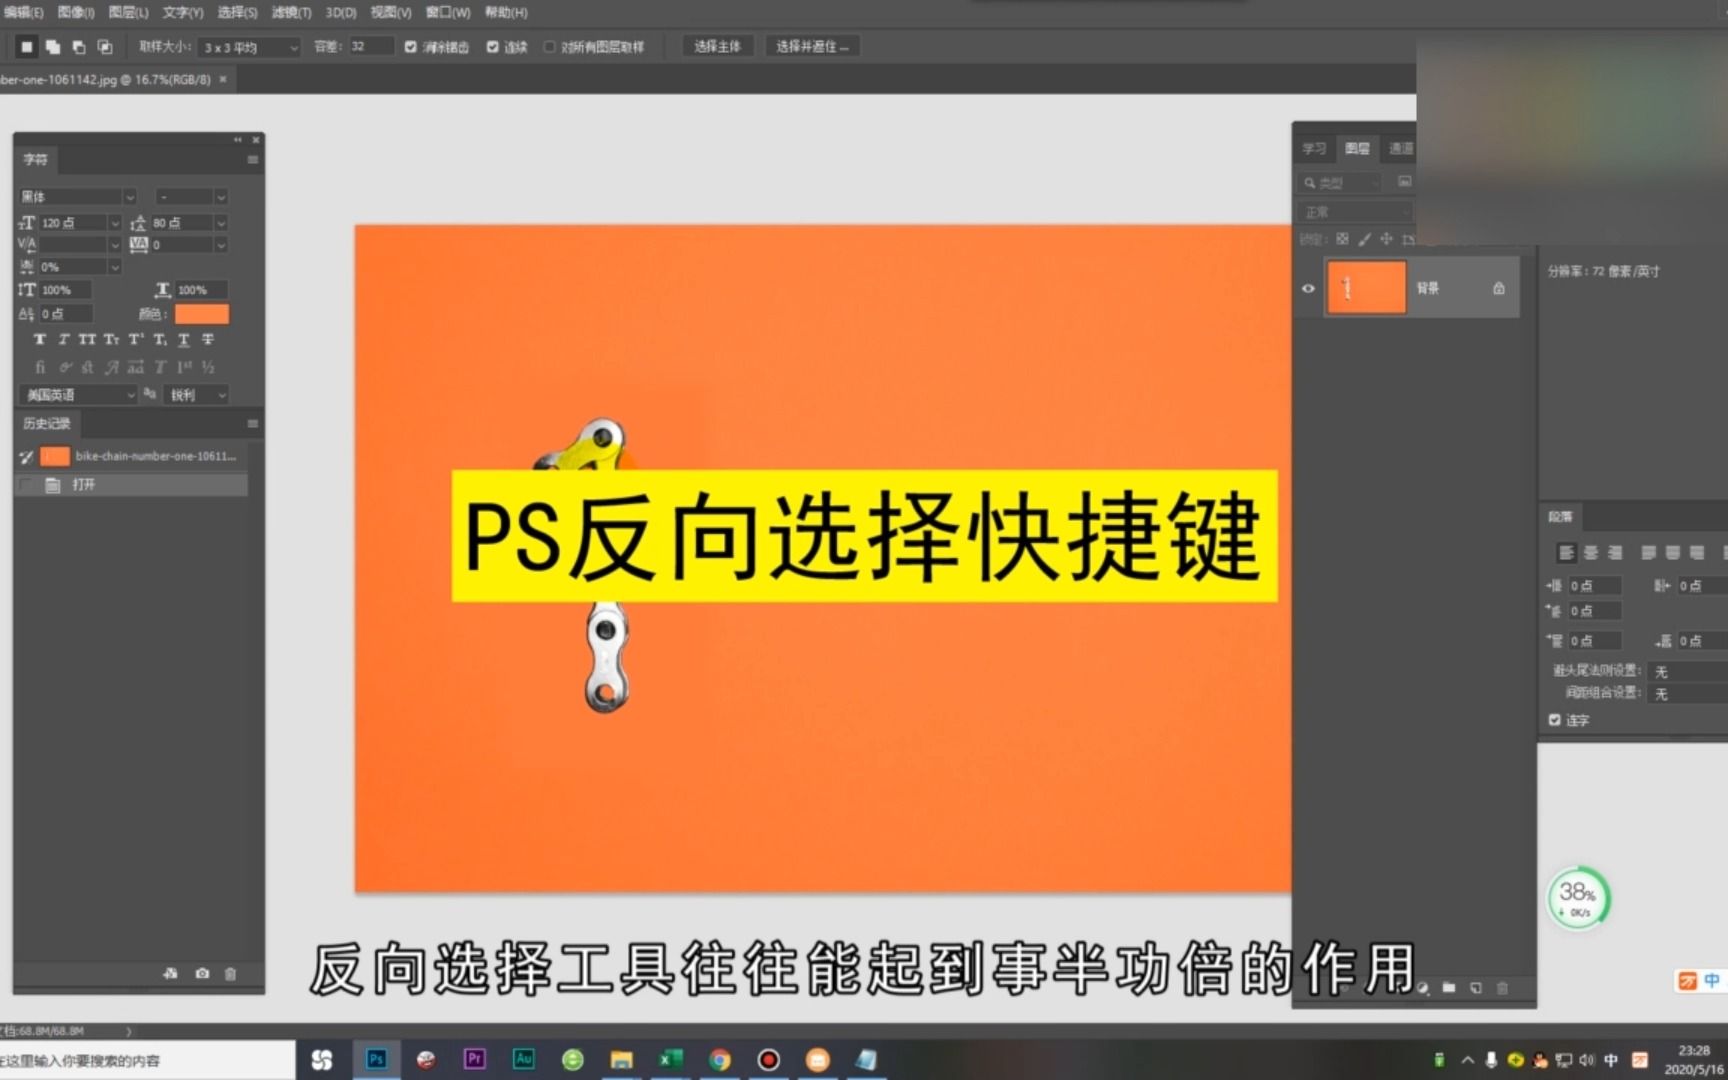This screenshot has height=1080, width=1728.
Task: Open the 滤镜 menu
Action: coord(288,13)
